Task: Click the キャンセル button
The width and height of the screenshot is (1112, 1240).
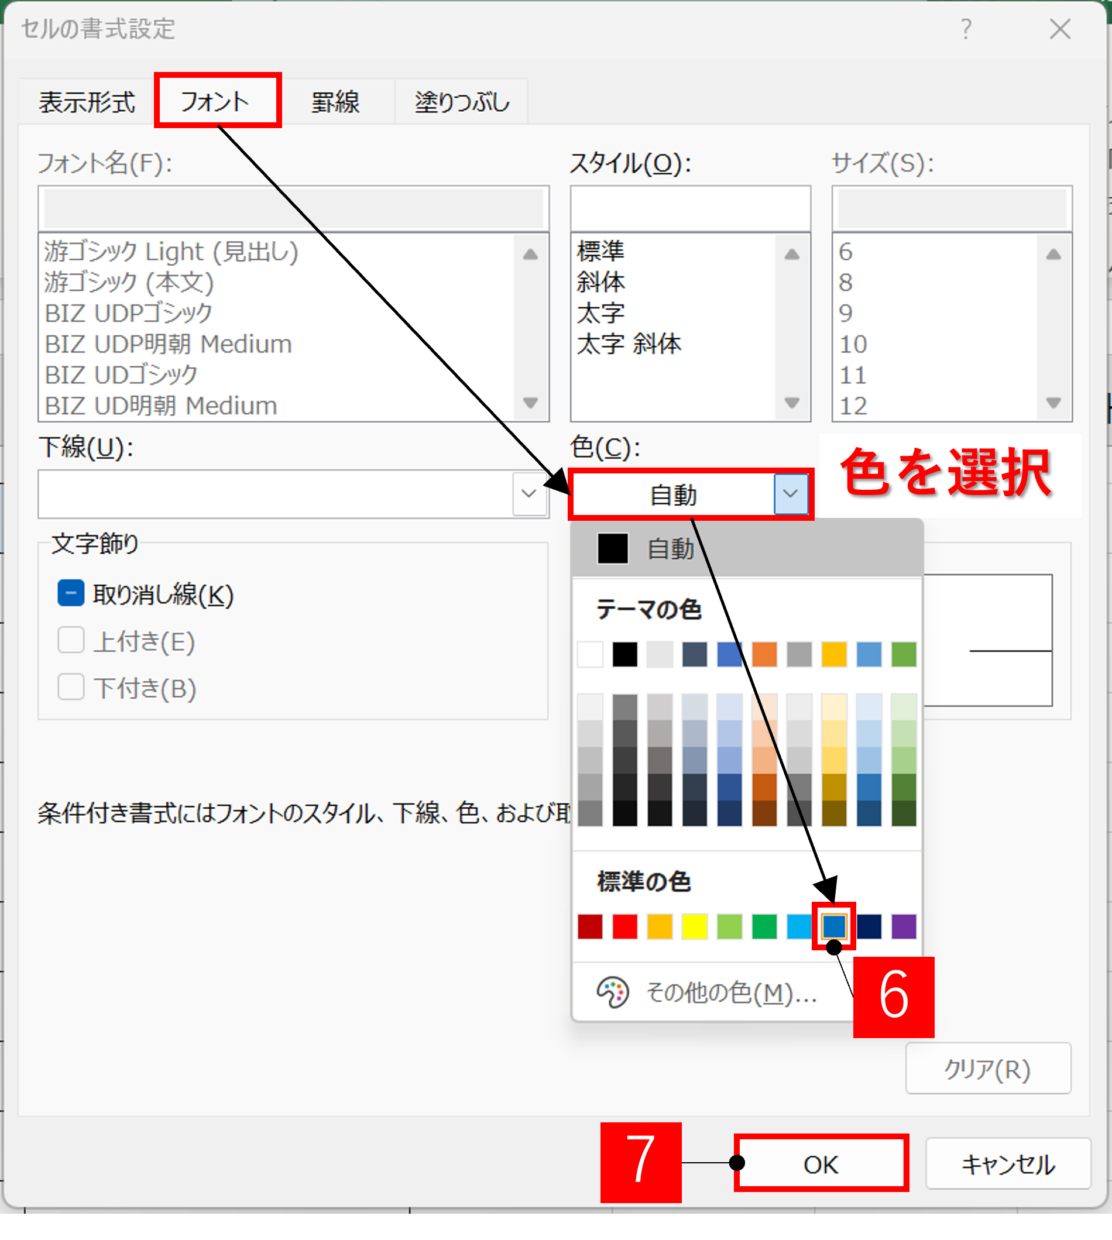Action: [1008, 1164]
